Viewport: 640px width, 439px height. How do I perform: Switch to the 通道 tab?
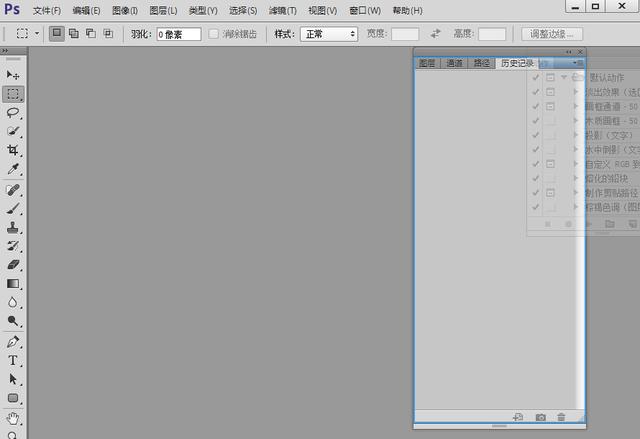coord(454,63)
